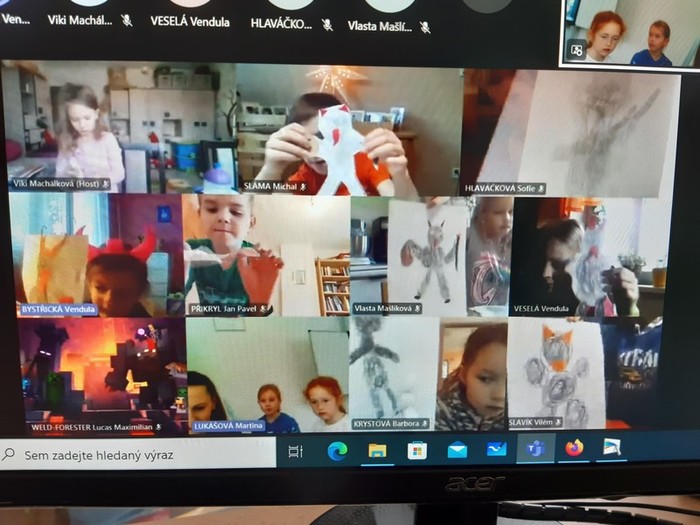
Task: Select the LUKÁŠOVÁ Martina video tile
Action: coord(268,375)
